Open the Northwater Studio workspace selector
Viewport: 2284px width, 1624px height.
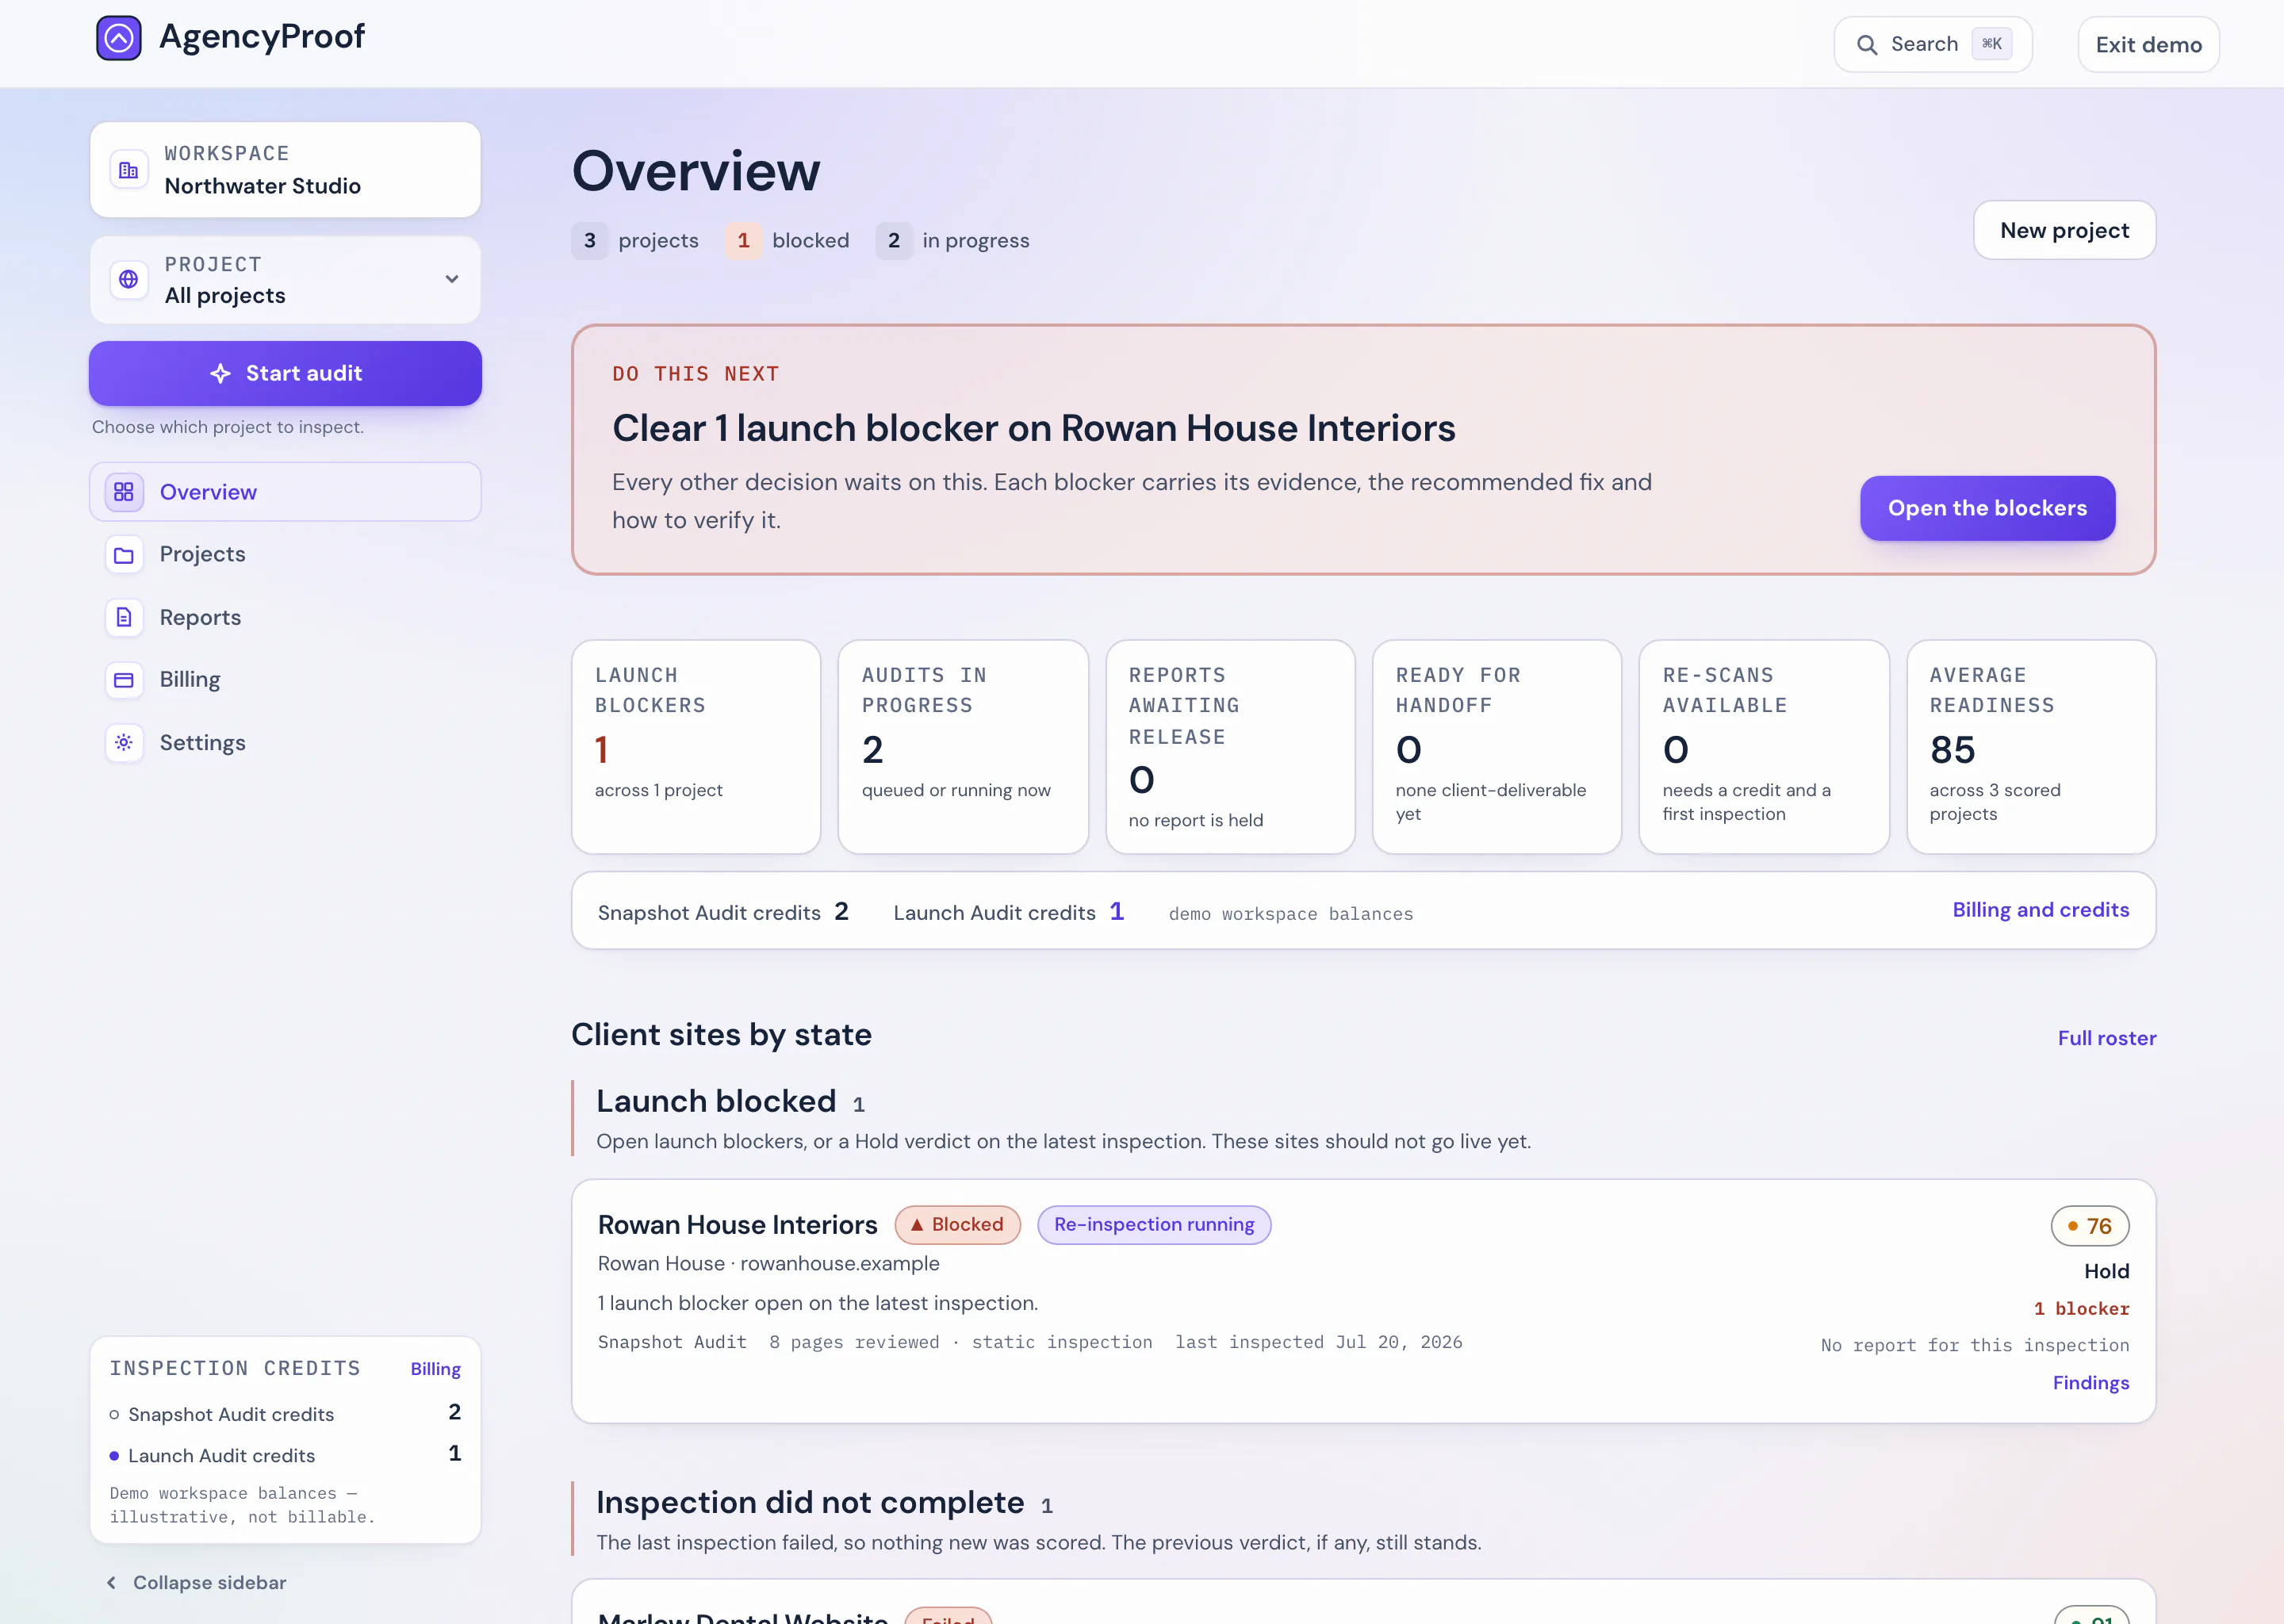pos(285,170)
